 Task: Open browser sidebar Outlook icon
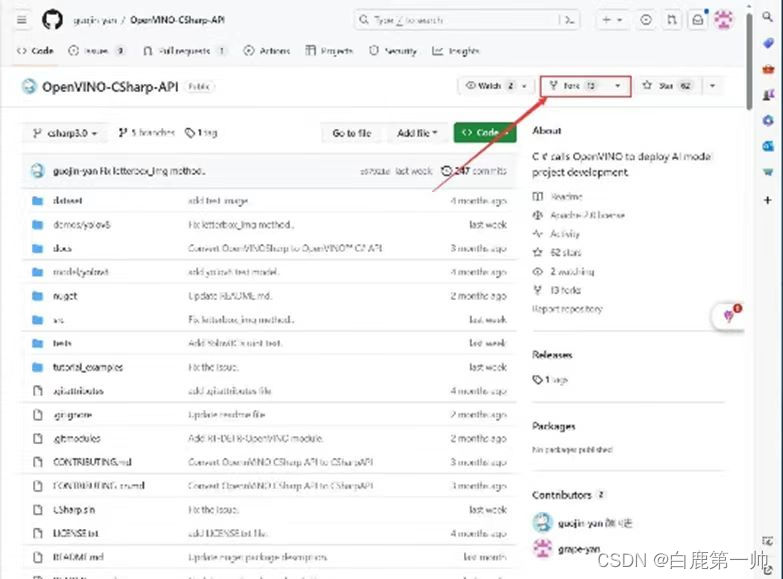[x=768, y=146]
